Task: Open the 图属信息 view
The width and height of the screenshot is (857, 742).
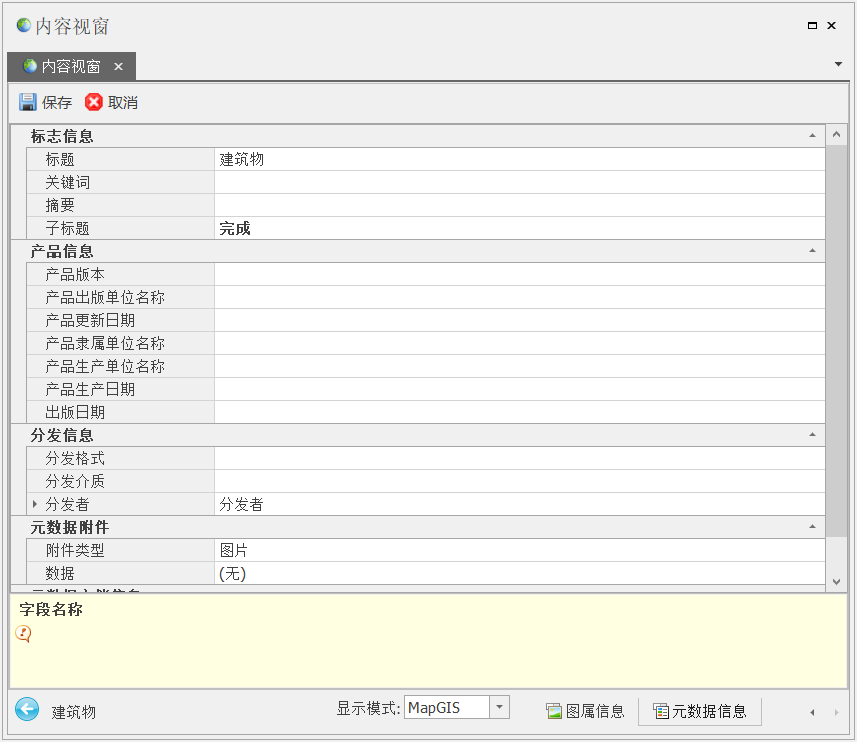Action: (586, 711)
